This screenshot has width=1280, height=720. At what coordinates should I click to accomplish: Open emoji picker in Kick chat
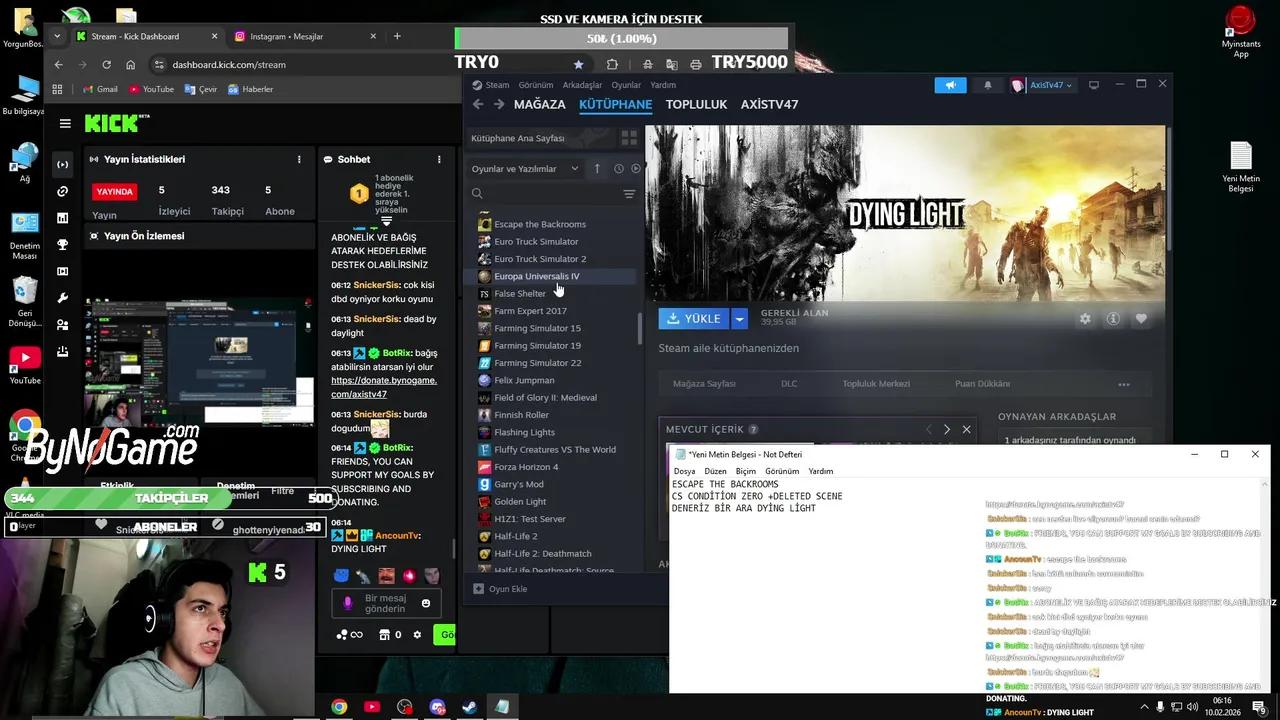[426, 603]
